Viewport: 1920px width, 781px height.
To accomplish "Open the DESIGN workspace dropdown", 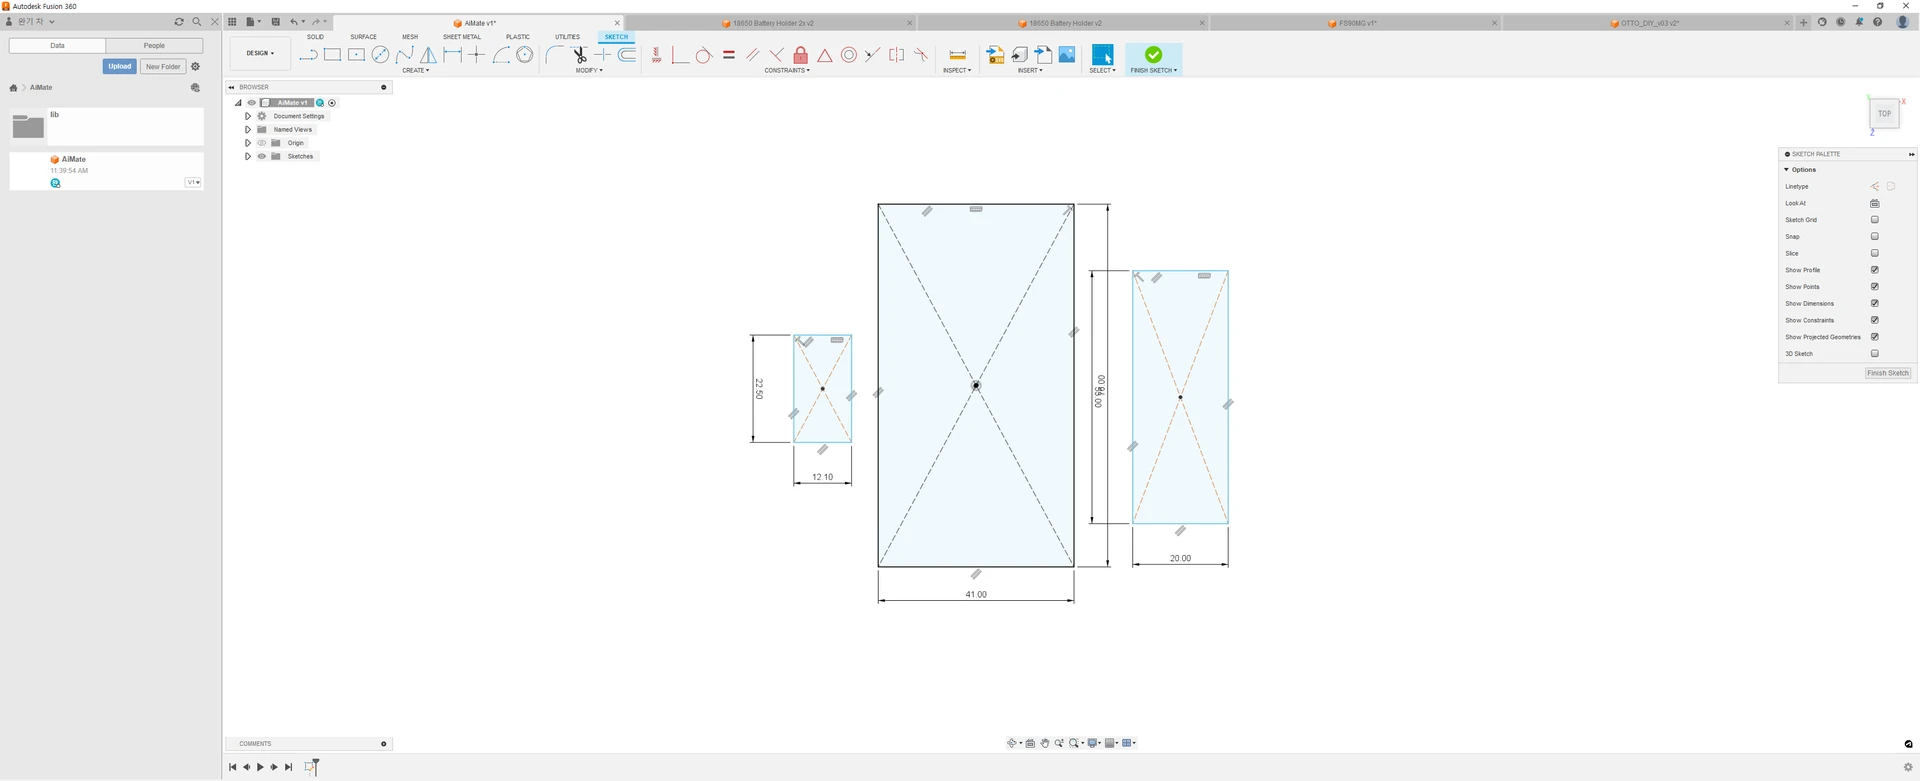I will (260, 53).
